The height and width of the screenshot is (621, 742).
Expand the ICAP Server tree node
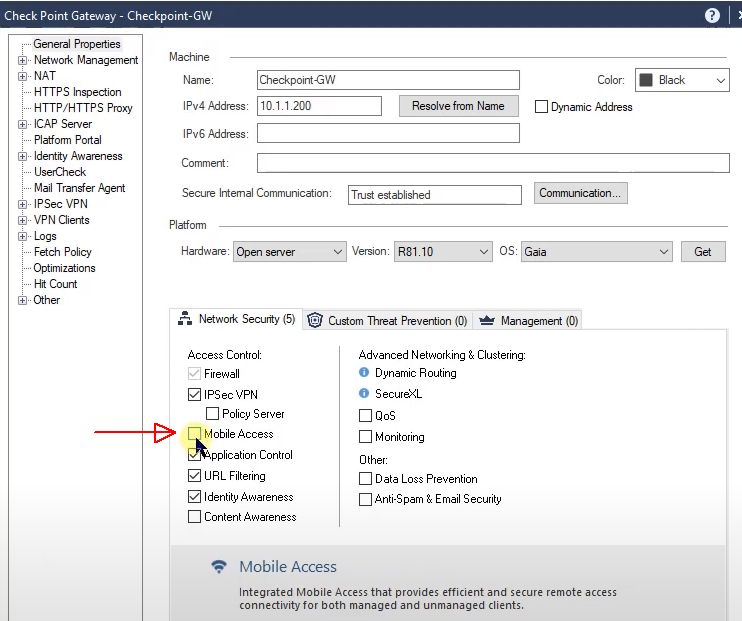pos(22,124)
